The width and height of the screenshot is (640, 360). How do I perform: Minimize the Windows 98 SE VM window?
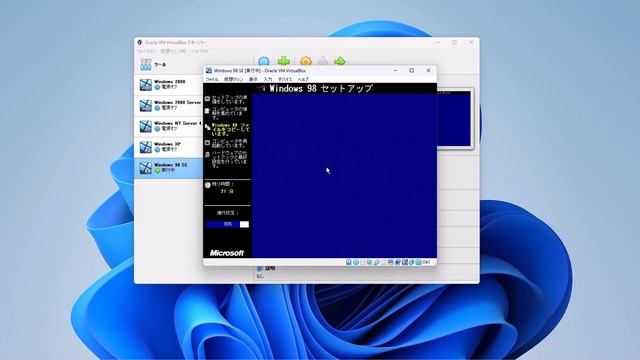(395, 71)
